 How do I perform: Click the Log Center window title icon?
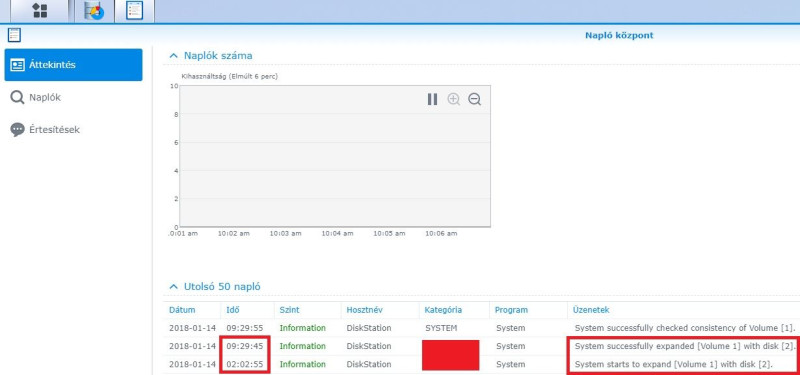15,35
